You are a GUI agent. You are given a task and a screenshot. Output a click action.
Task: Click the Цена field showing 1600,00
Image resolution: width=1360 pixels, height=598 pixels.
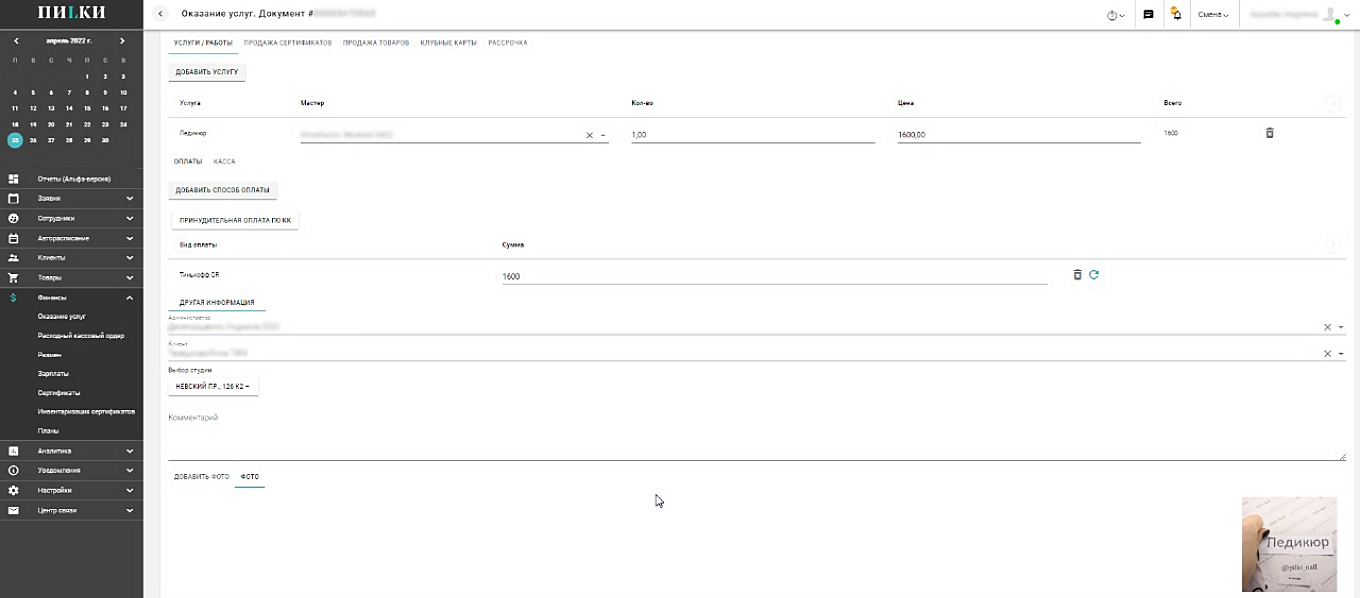pos(1019,134)
